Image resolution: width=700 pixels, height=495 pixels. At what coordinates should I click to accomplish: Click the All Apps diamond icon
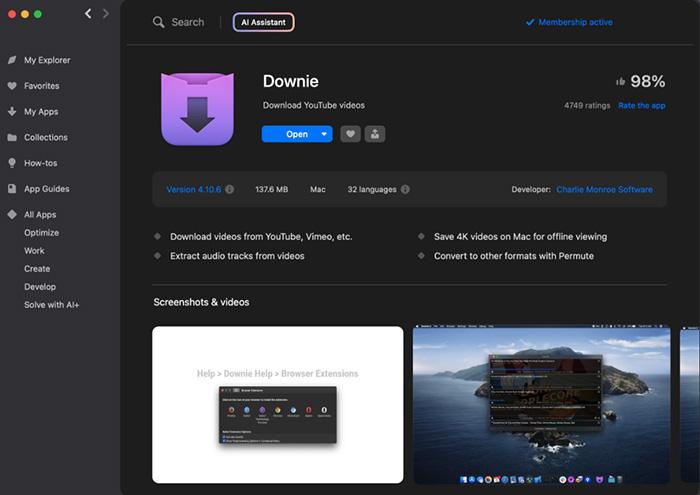click(x=12, y=215)
